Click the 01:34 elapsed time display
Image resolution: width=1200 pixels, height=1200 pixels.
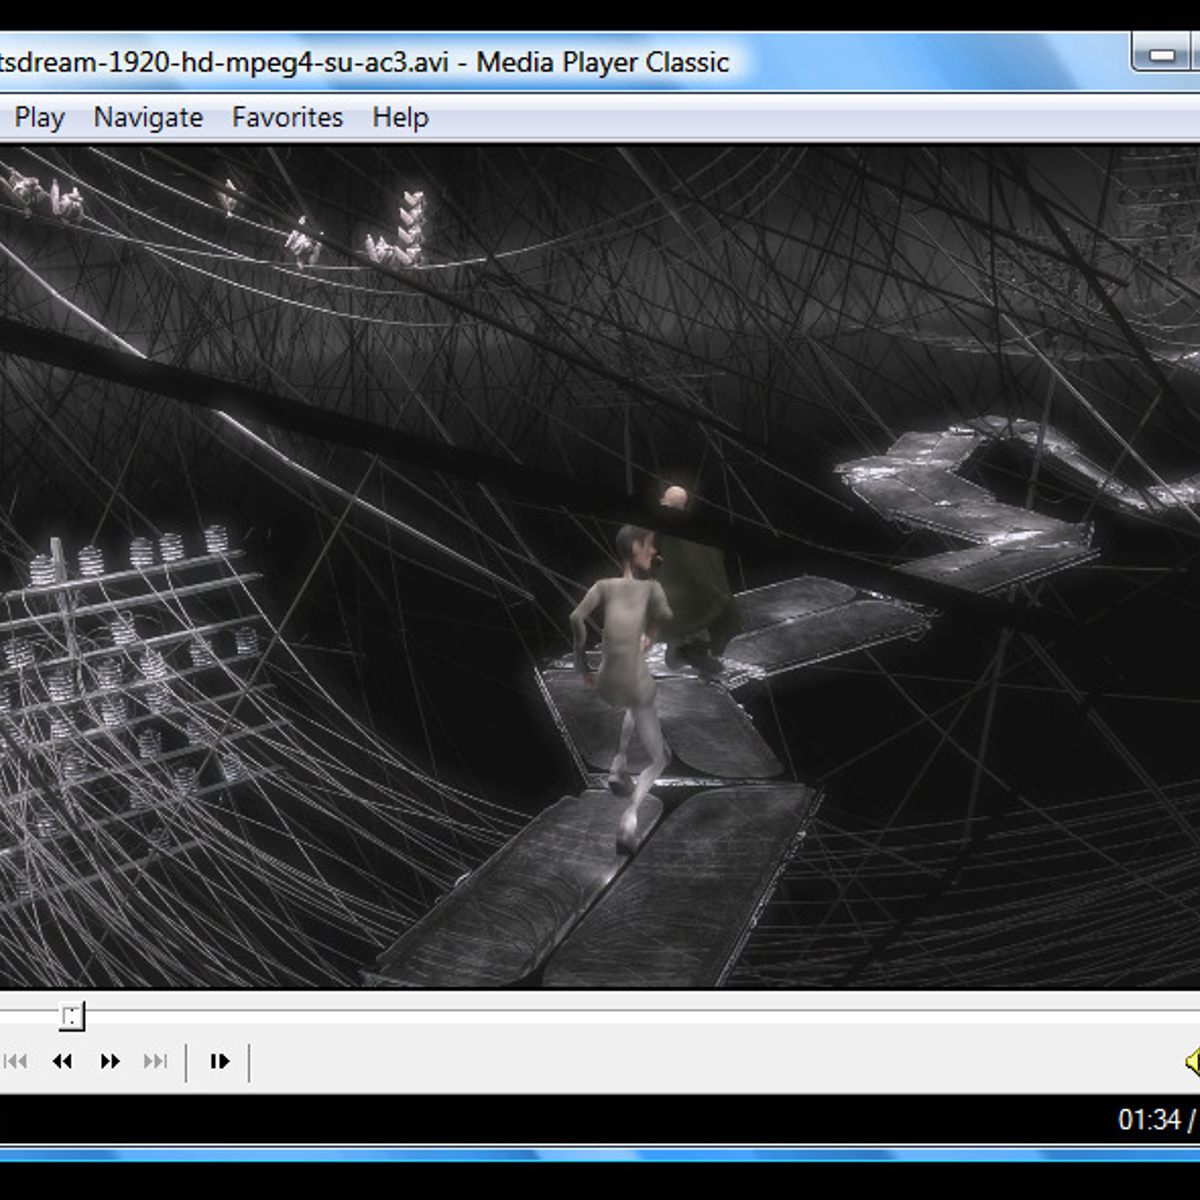tap(1149, 1119)
